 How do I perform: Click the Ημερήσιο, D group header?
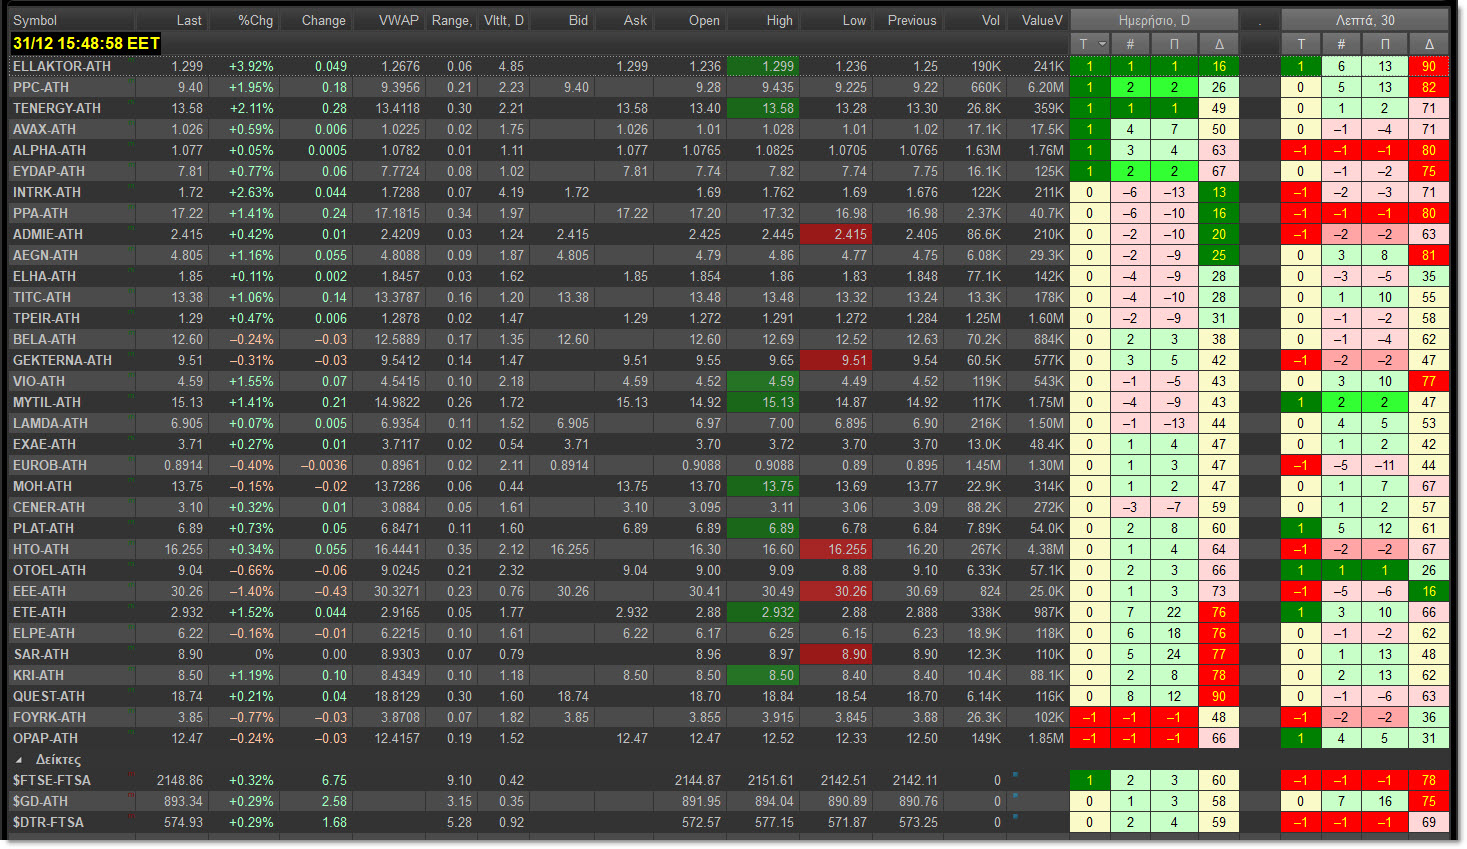coord(1154,20)
